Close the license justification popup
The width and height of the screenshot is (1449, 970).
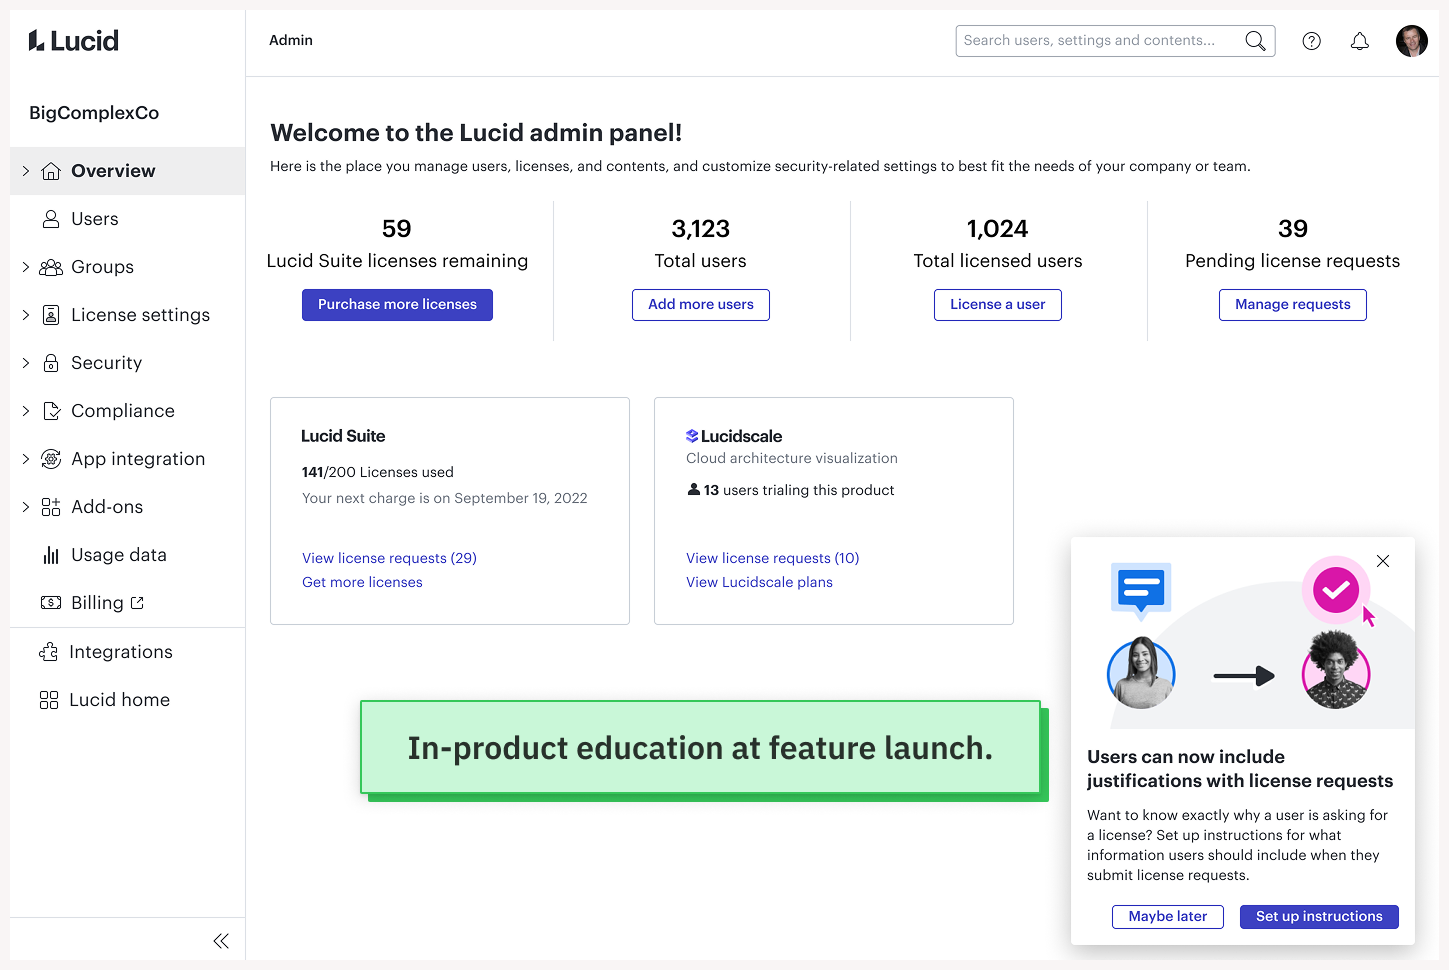click(x=1382, y=561)
